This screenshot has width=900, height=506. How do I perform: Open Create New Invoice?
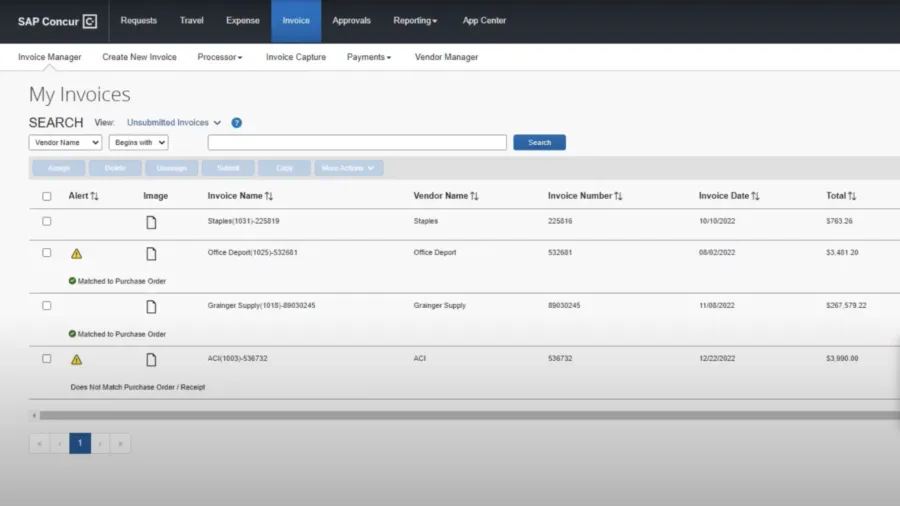139,57
